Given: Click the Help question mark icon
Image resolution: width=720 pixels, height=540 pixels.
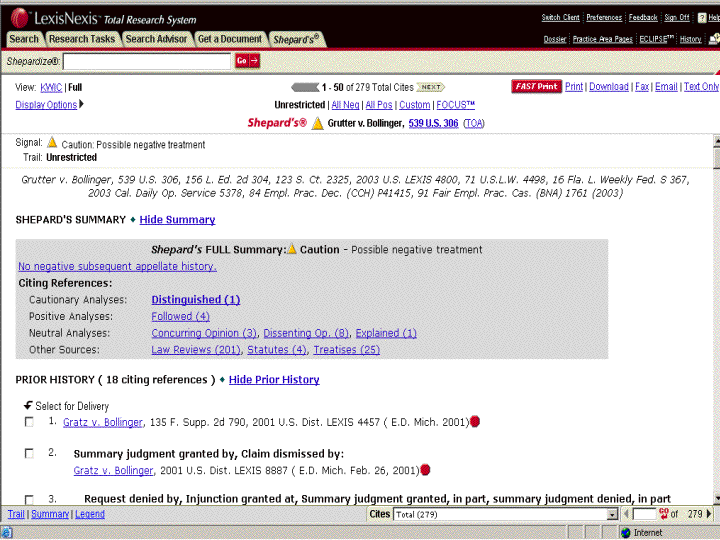Looking at the screenshot, I should [702, 17].
